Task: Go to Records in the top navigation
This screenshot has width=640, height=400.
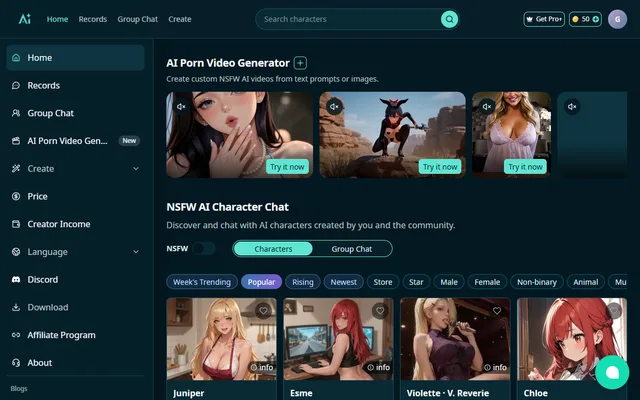Action: coord(93,19)
